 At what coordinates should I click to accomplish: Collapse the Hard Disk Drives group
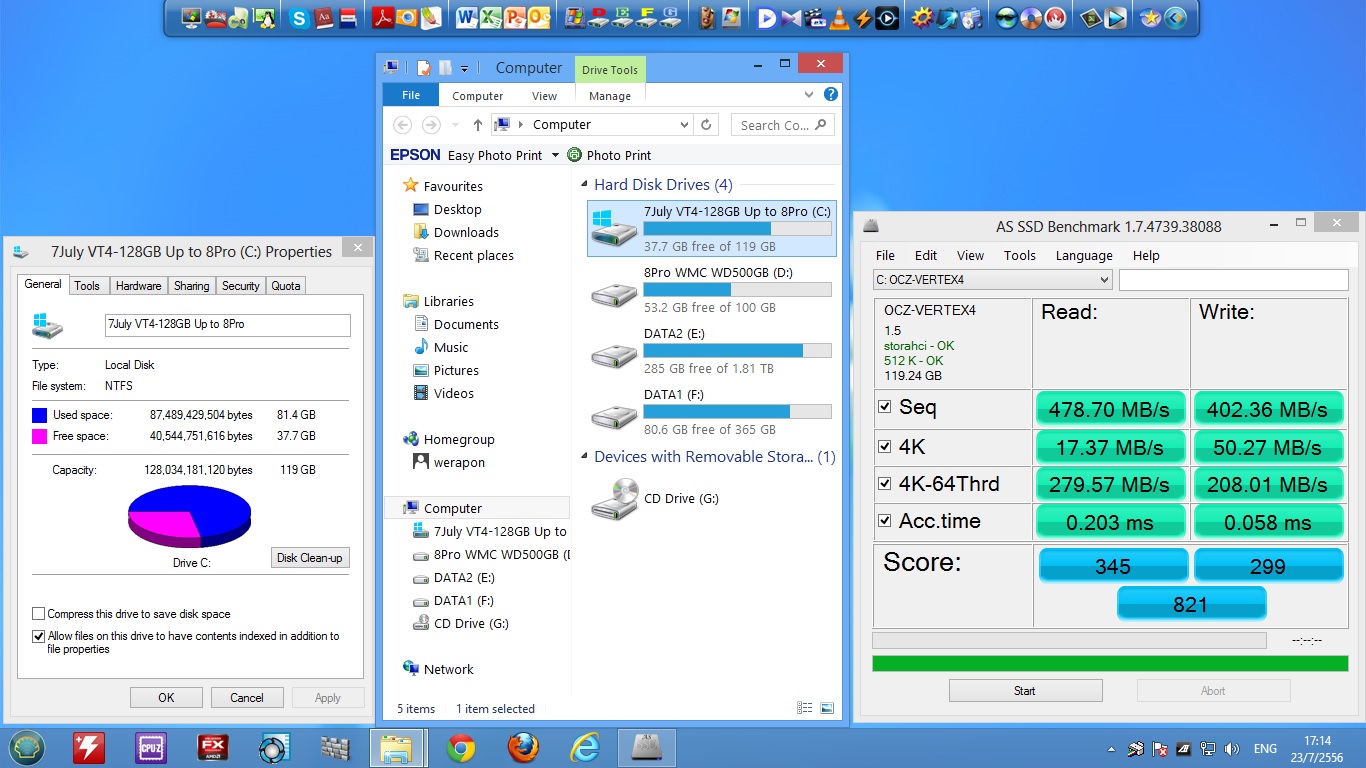584,185
